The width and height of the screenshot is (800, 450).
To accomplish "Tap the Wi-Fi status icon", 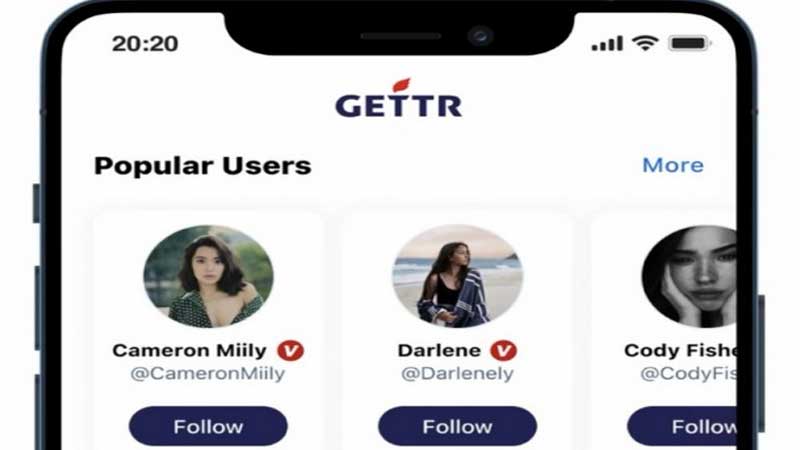I will click(x=645, y=43).
